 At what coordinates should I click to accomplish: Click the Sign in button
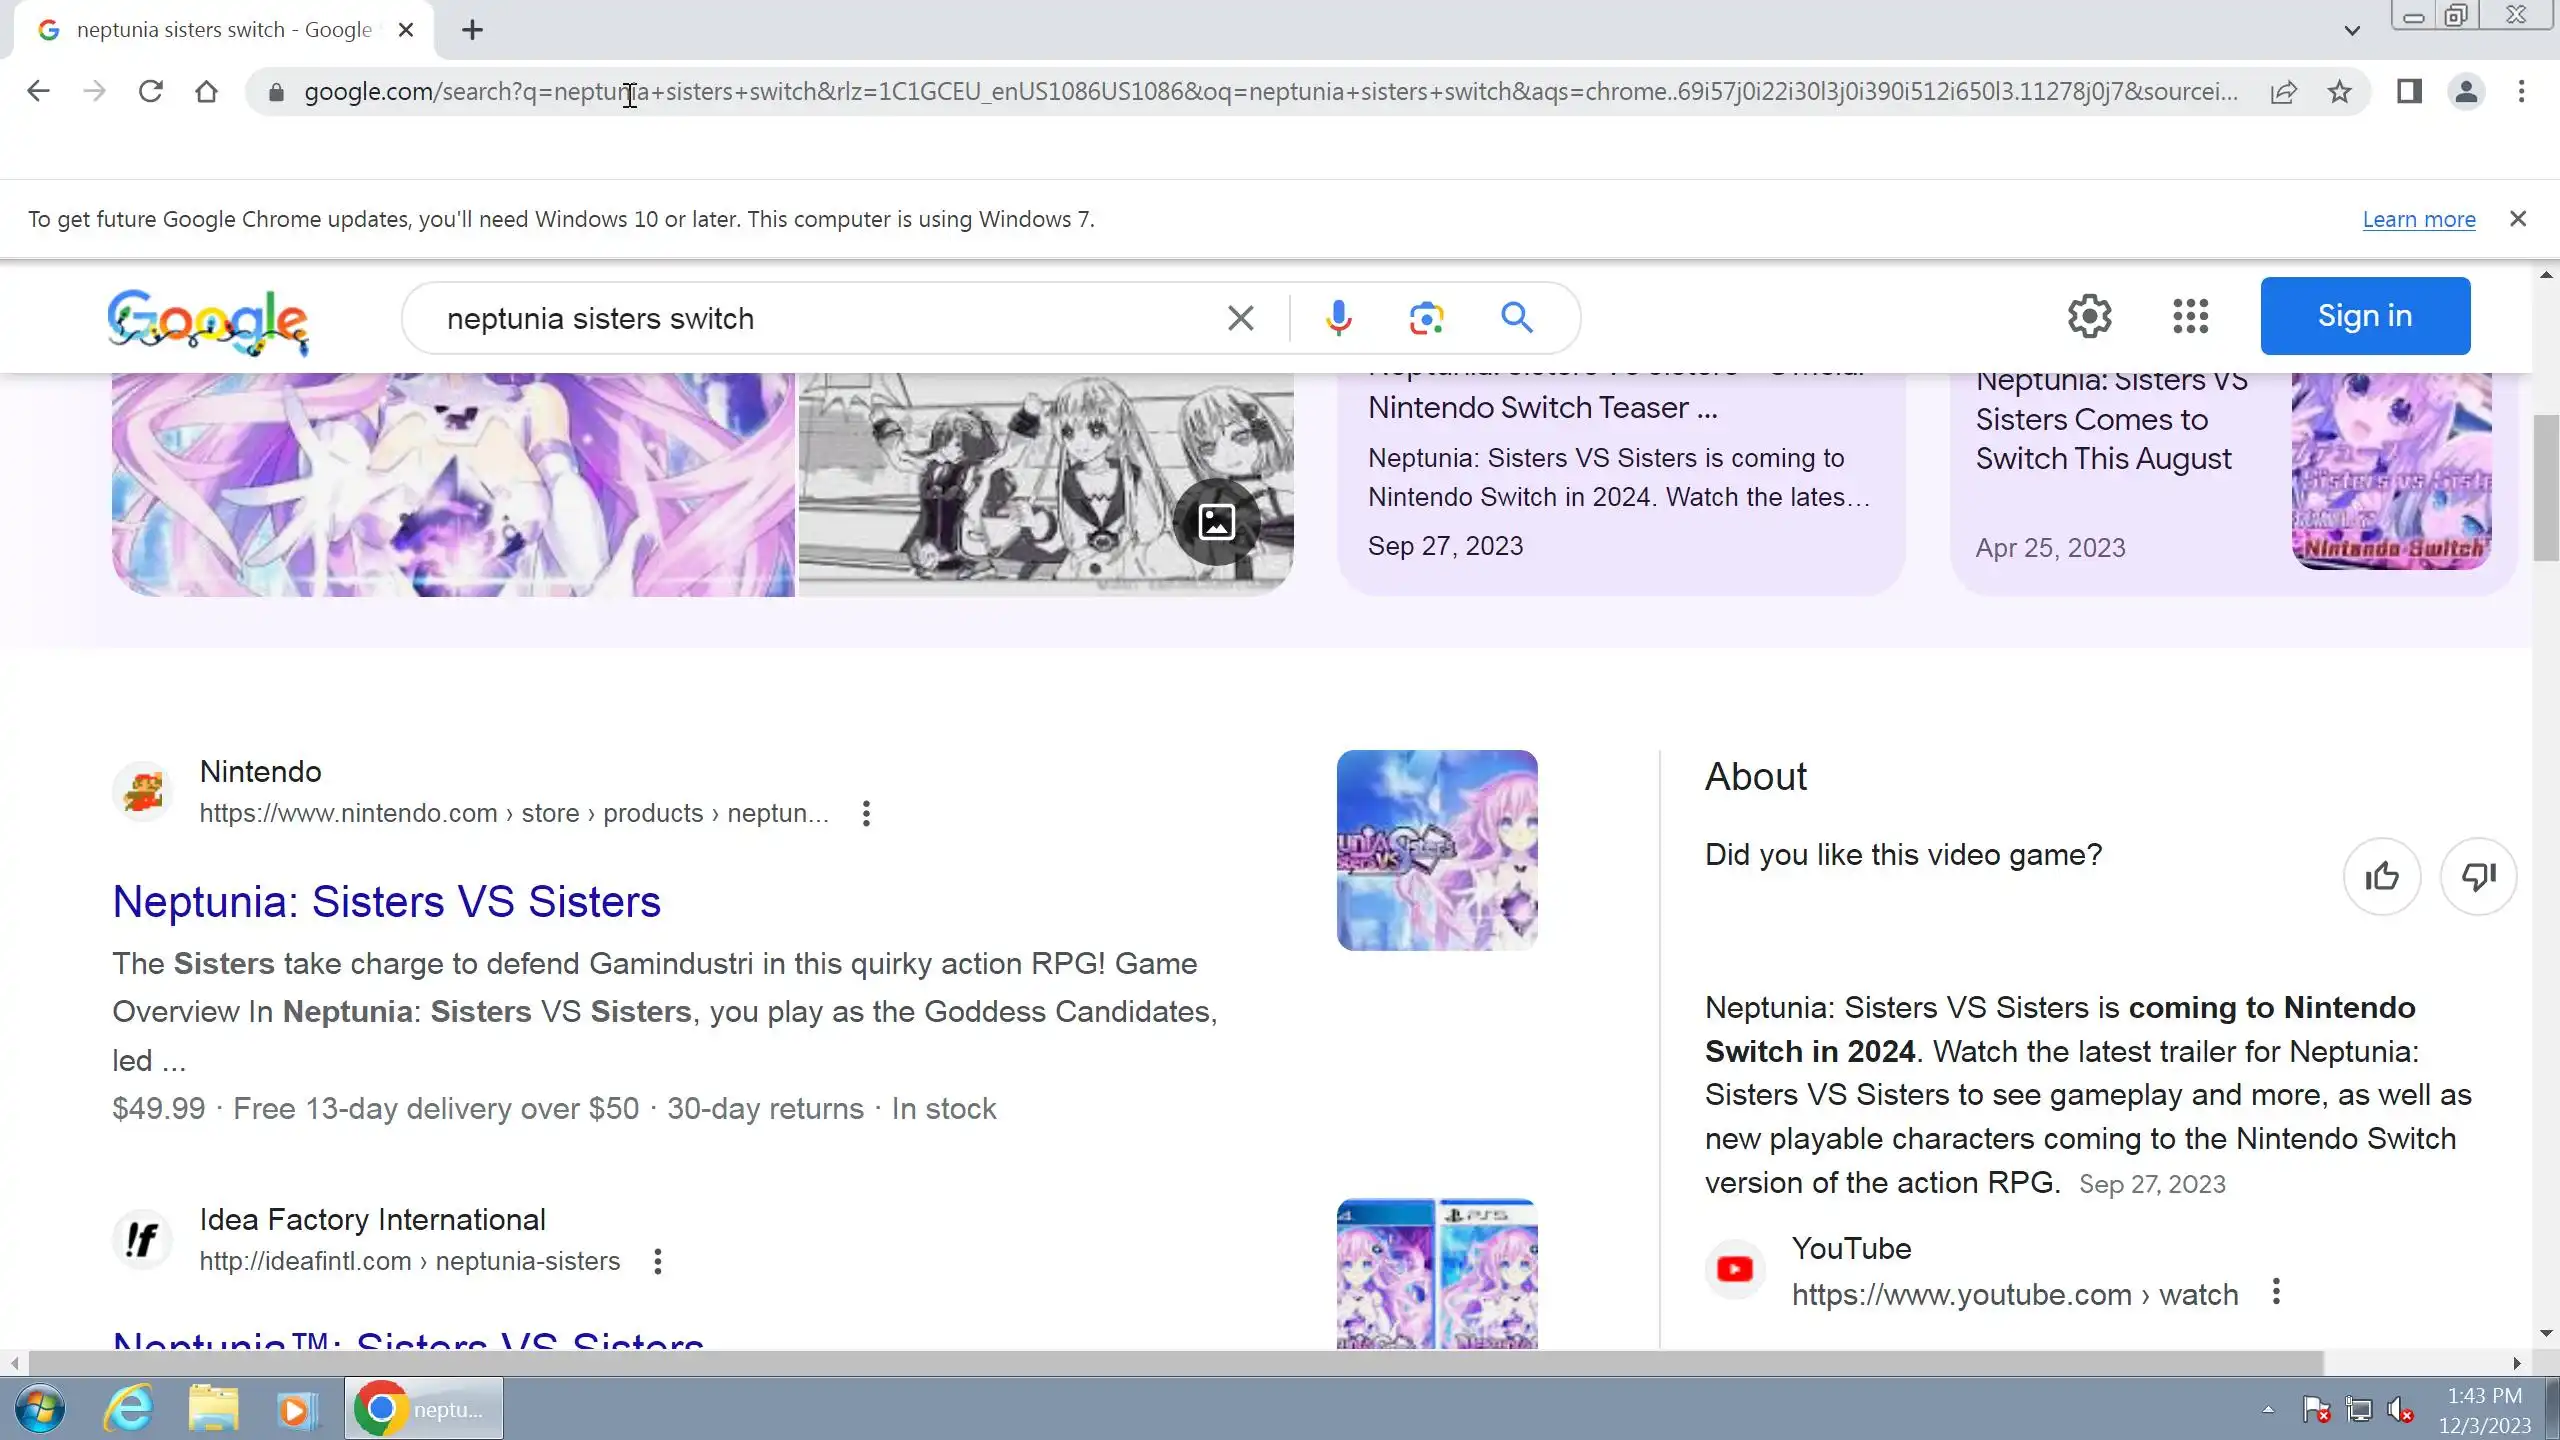point(2364,316)
